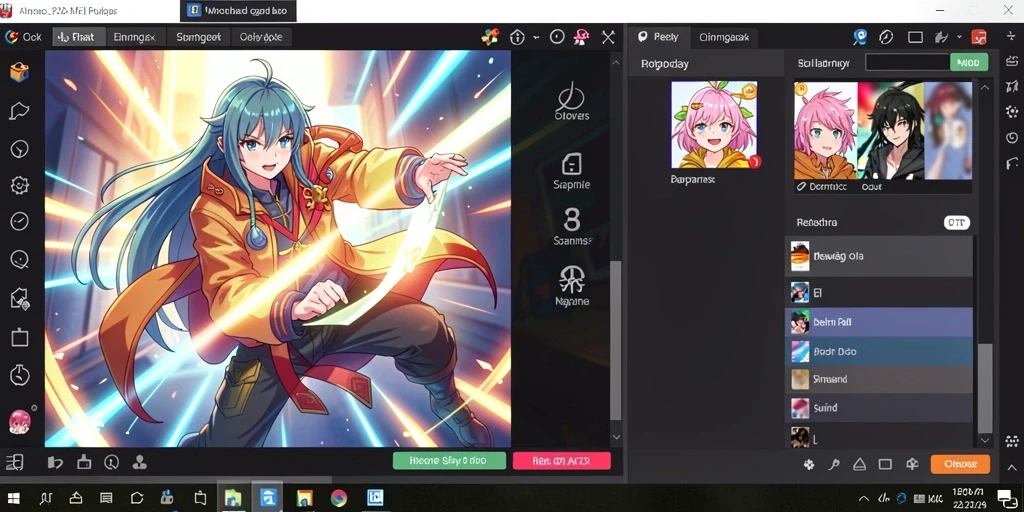Open the Srapmie document icon
1024x512 pixels.
(x=571, y=171)
